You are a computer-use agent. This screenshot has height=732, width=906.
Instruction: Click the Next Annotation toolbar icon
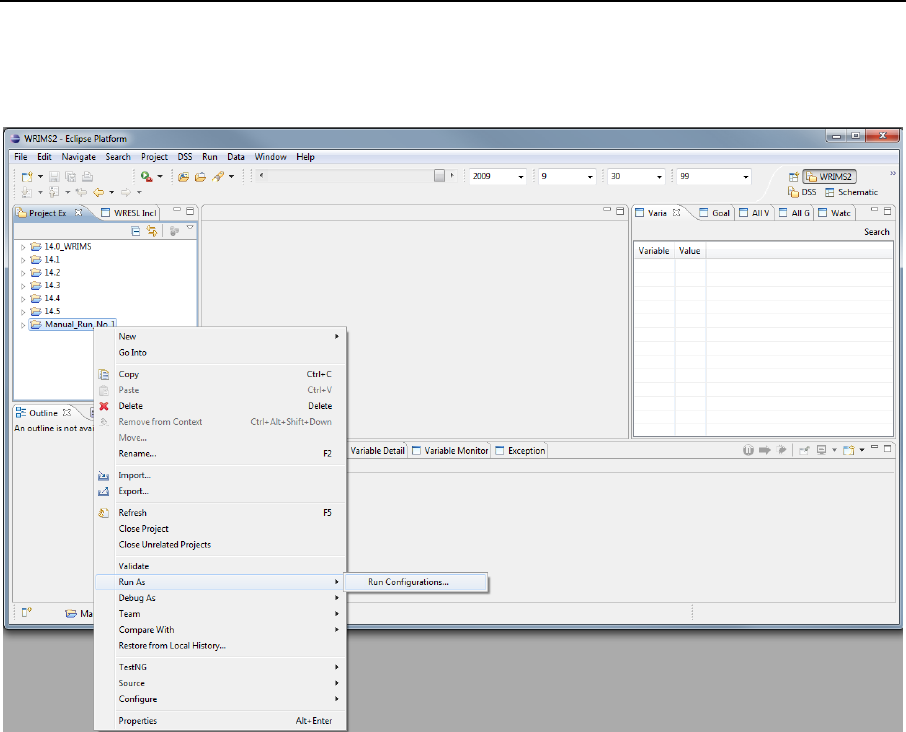tap(27, 192)
